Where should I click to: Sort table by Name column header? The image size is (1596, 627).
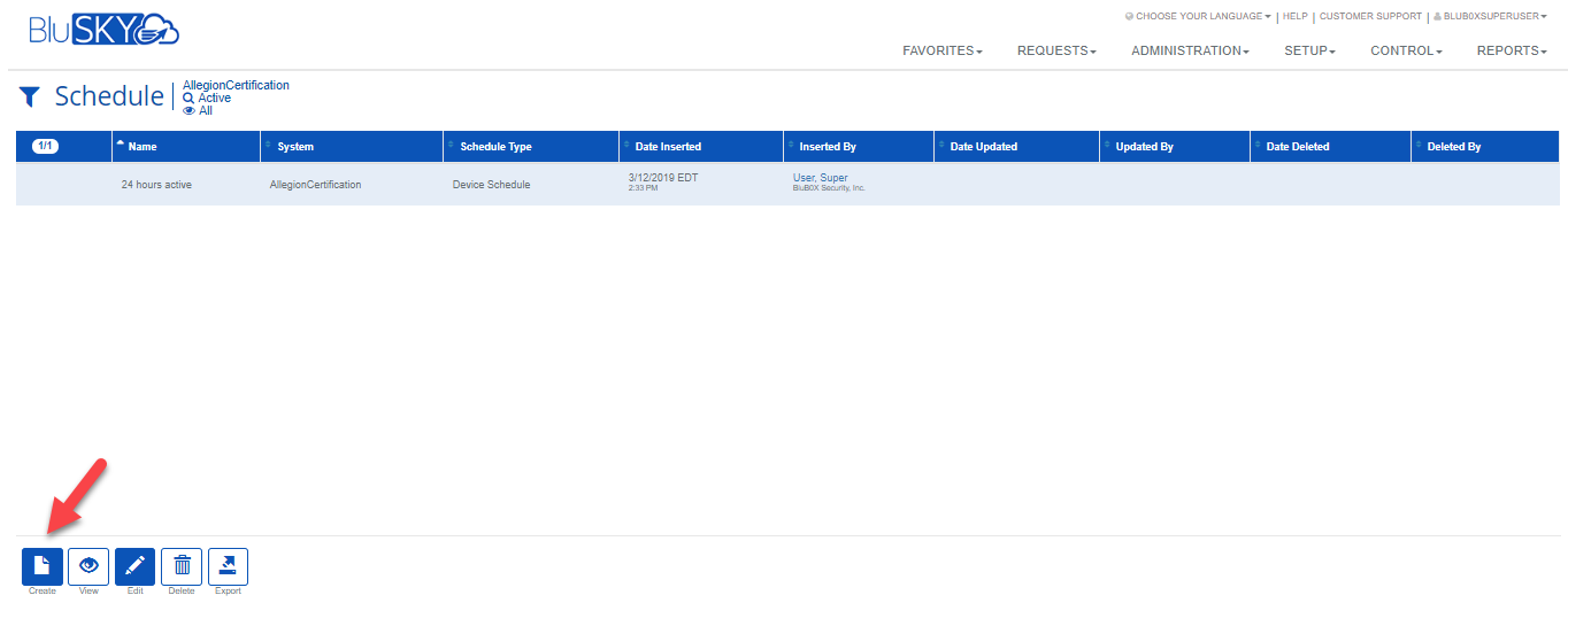click(x=143, y=147)
